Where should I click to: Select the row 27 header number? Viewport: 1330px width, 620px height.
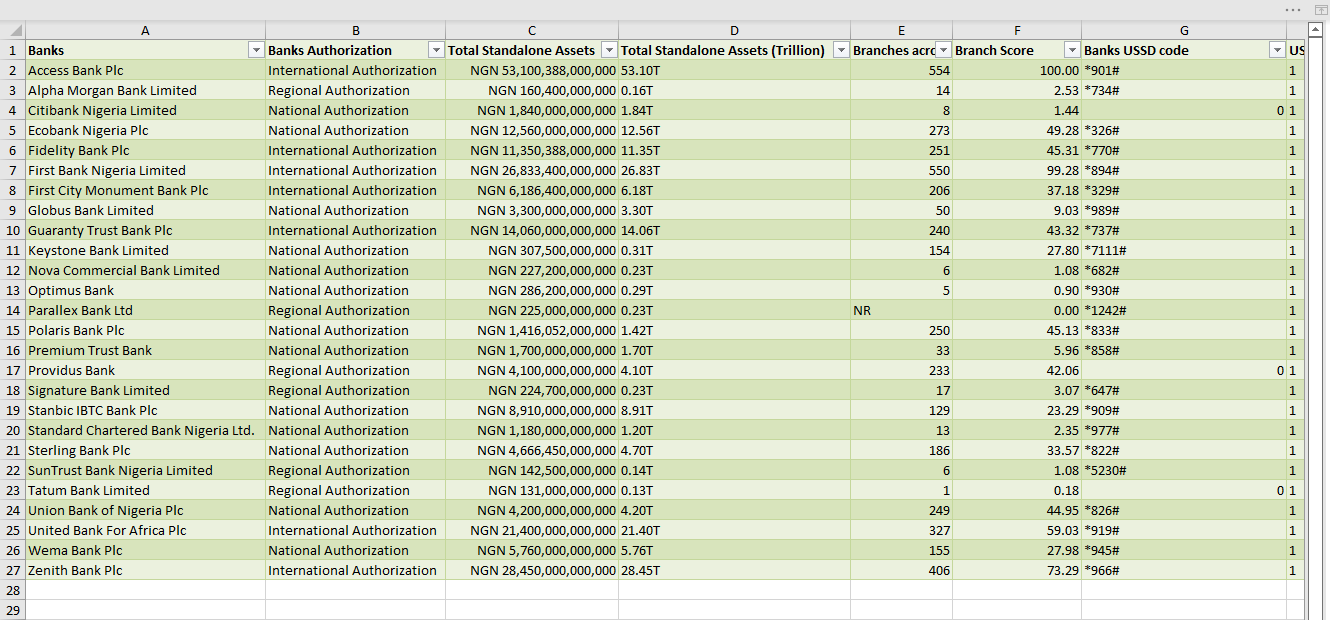[x=12, y=570]
